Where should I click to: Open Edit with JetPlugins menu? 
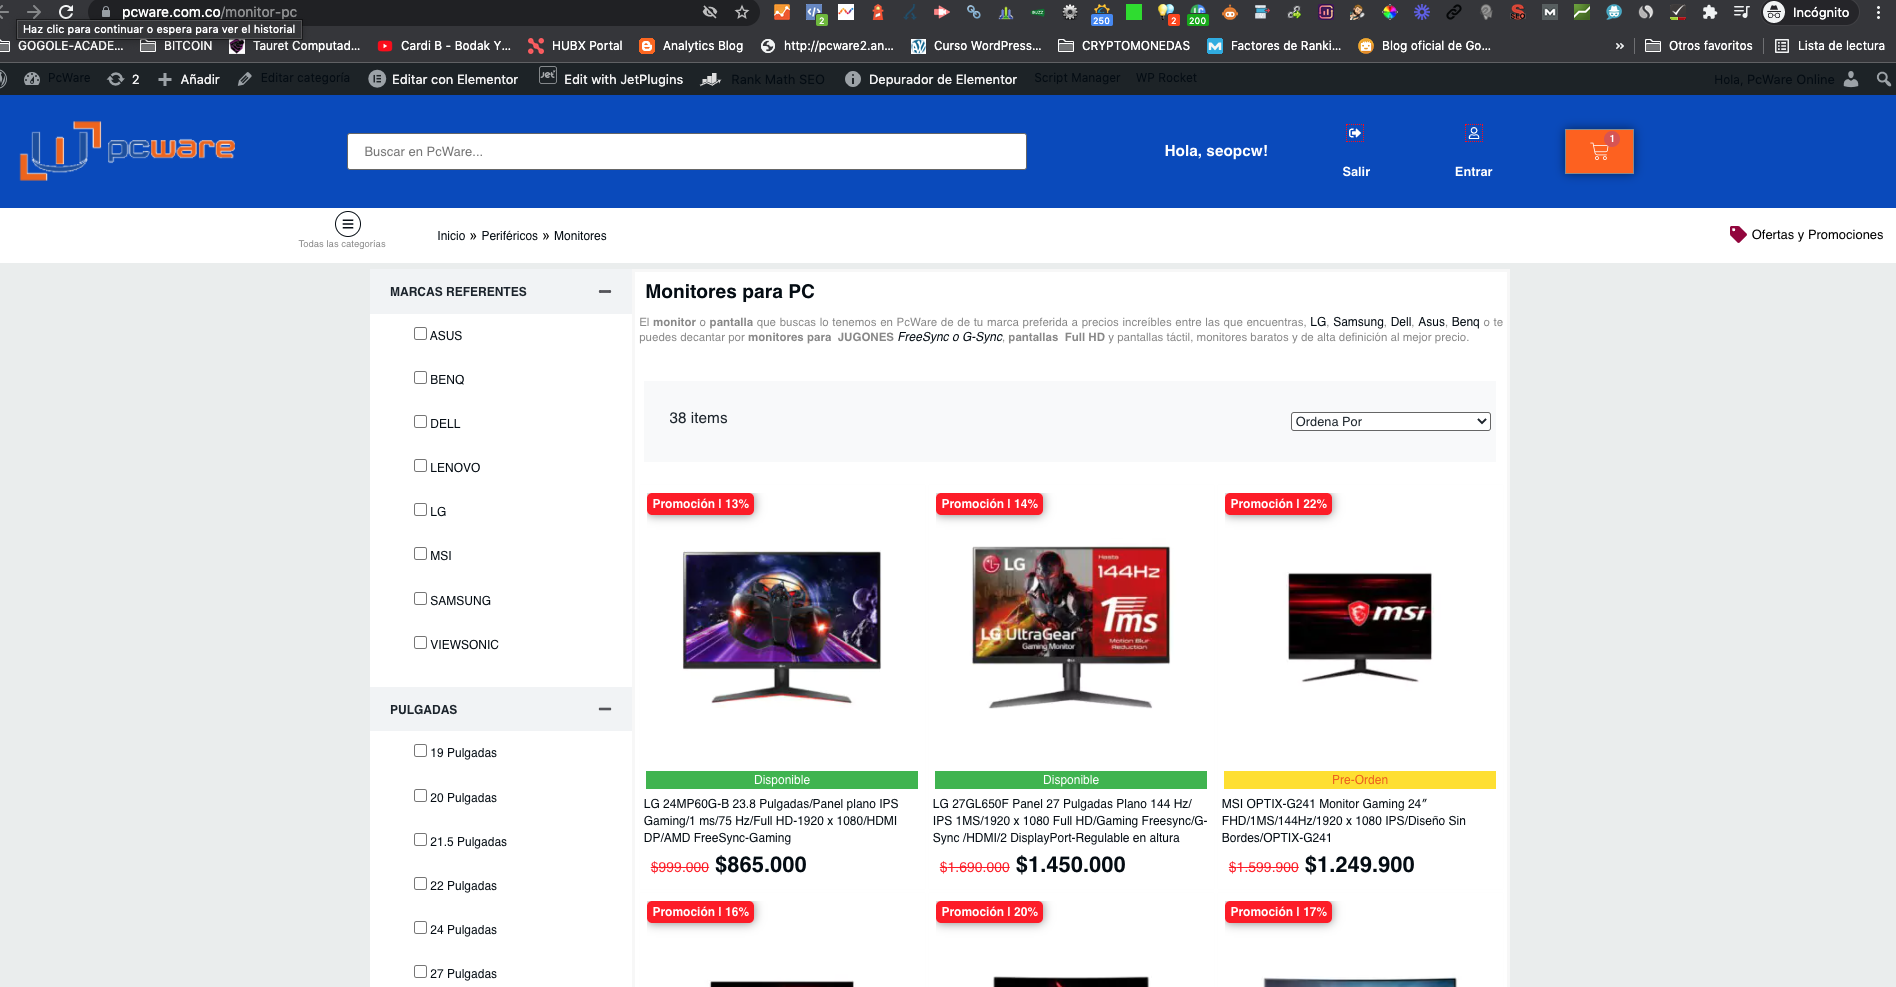(611, 79)
